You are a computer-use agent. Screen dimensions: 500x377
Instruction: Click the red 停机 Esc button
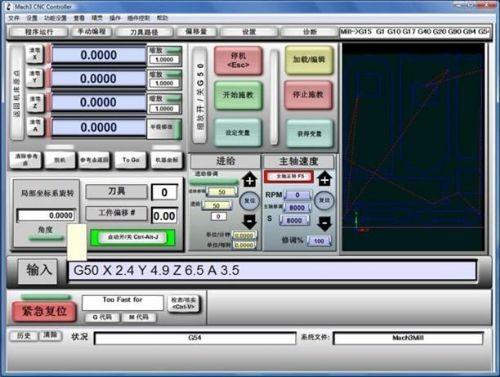pos(238,60)
